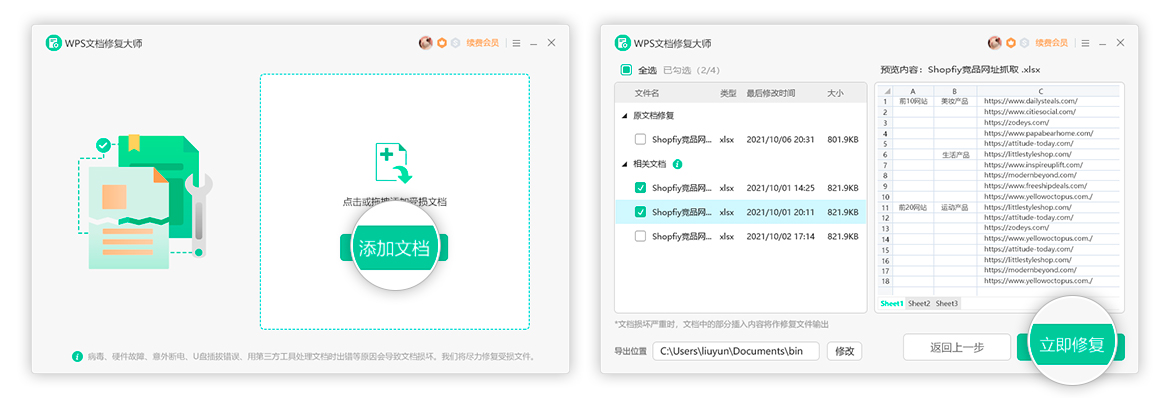Image resolution: width=1170 pixels, height=398 pixels.
Task: Minimize the file list window
Action: coord(1103,43)
